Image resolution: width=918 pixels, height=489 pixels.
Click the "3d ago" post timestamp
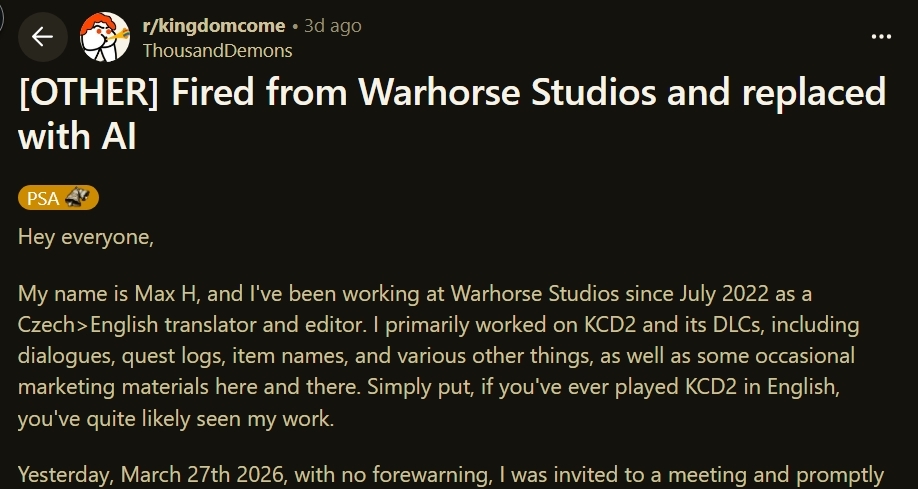tap(332, 26)
